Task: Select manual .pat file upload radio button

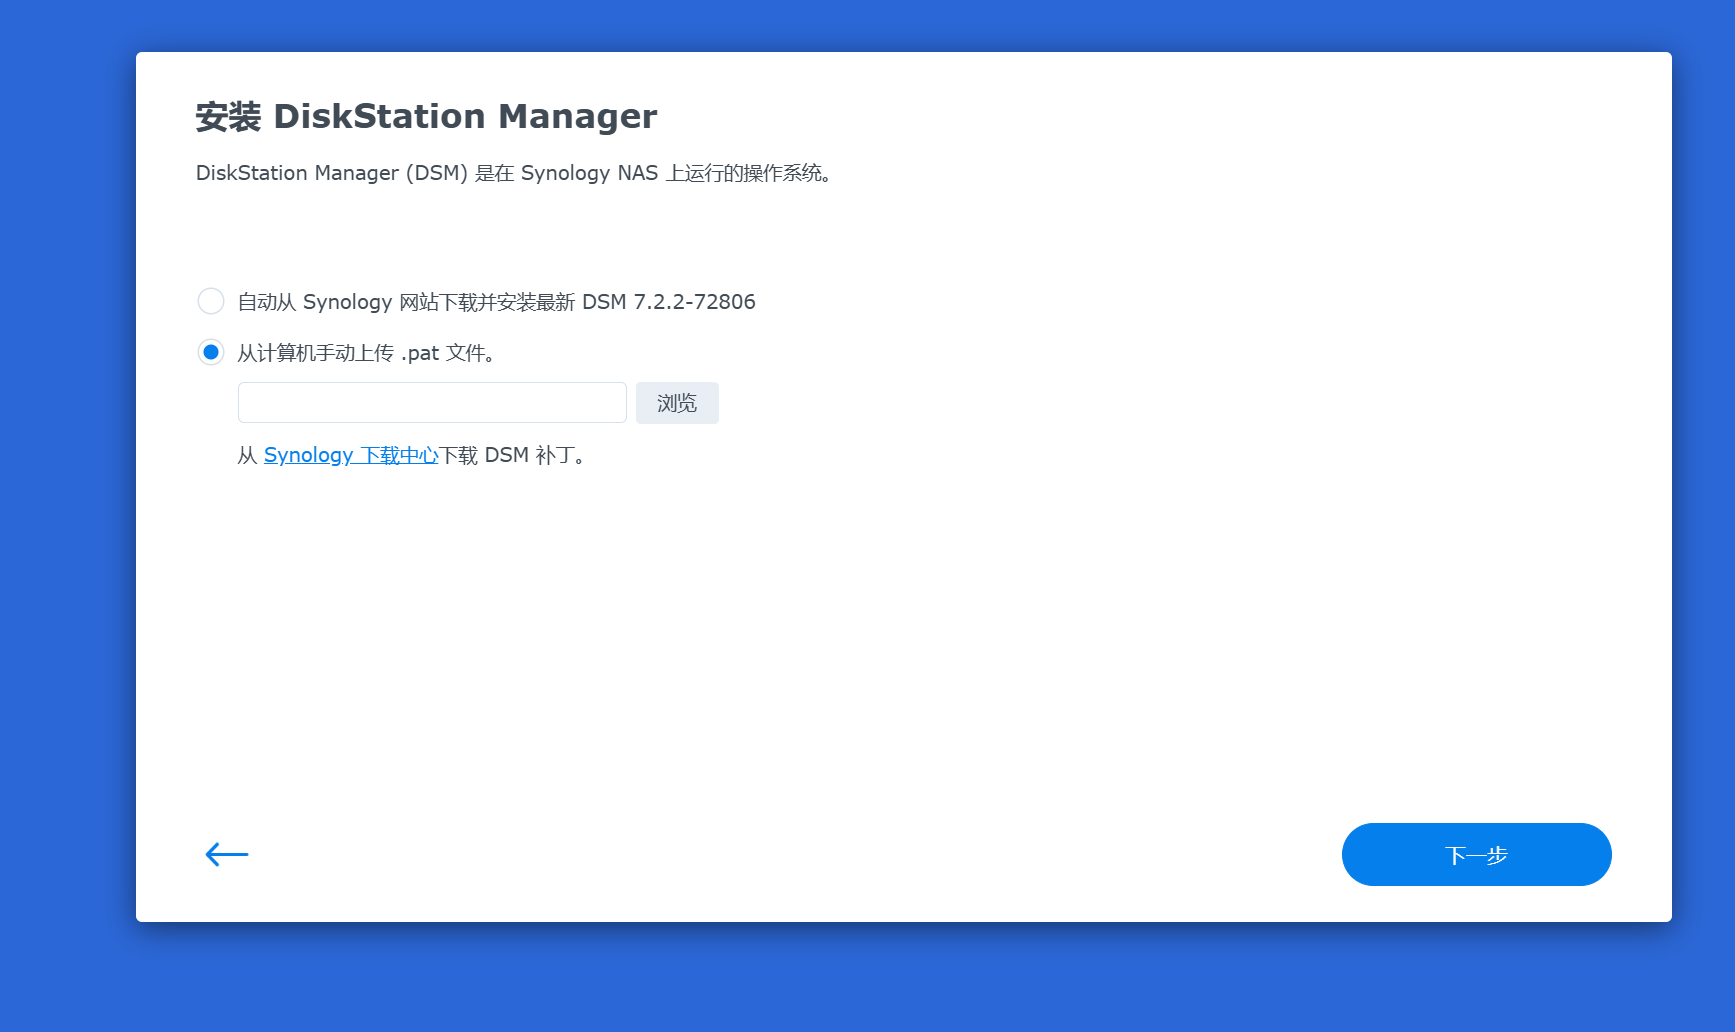Action: click(211, 352)
